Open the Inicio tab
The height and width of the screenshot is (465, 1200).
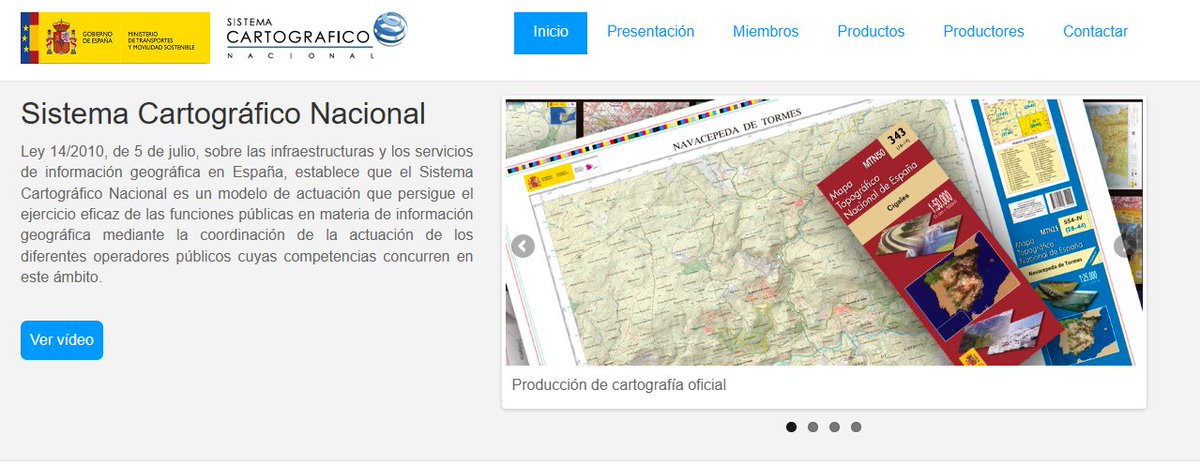coord(551,32)
